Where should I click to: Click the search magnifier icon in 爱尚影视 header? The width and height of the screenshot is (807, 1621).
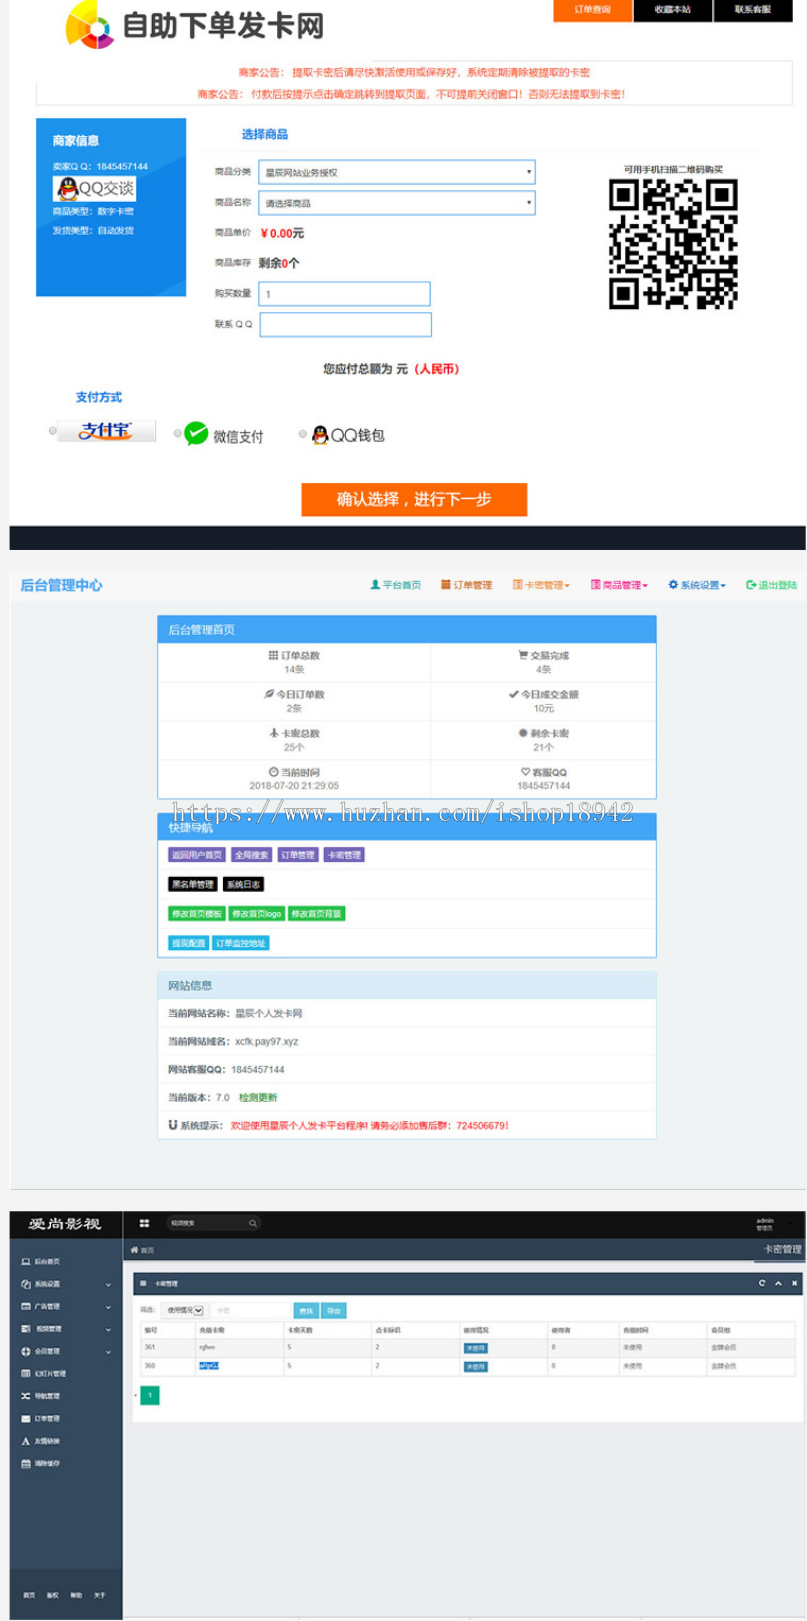click(253, 1223)
